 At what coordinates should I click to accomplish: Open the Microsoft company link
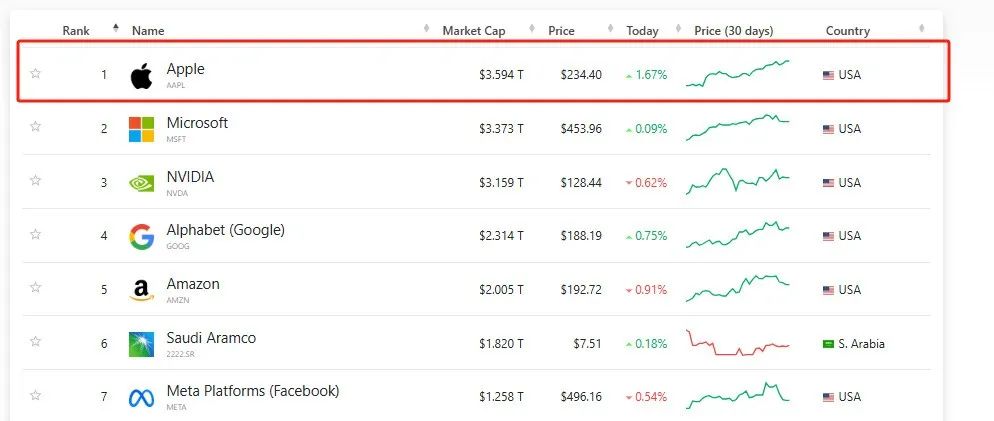(197, 123)
